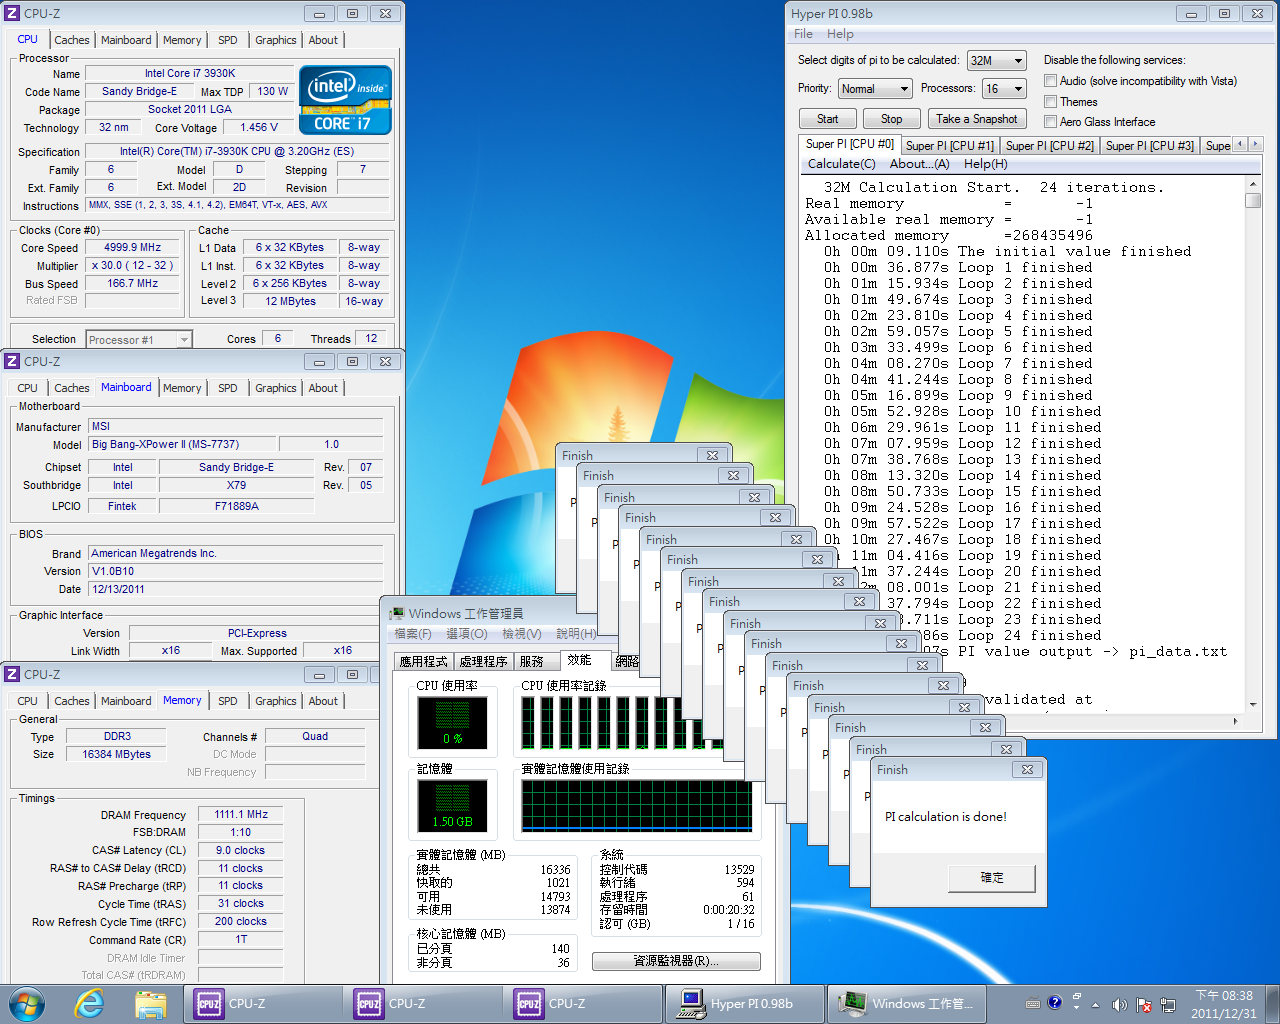This screenshot has width=1280, height=1024.
Task: Select Super PI [CPU #3] tab
Action: (1149, 146)
